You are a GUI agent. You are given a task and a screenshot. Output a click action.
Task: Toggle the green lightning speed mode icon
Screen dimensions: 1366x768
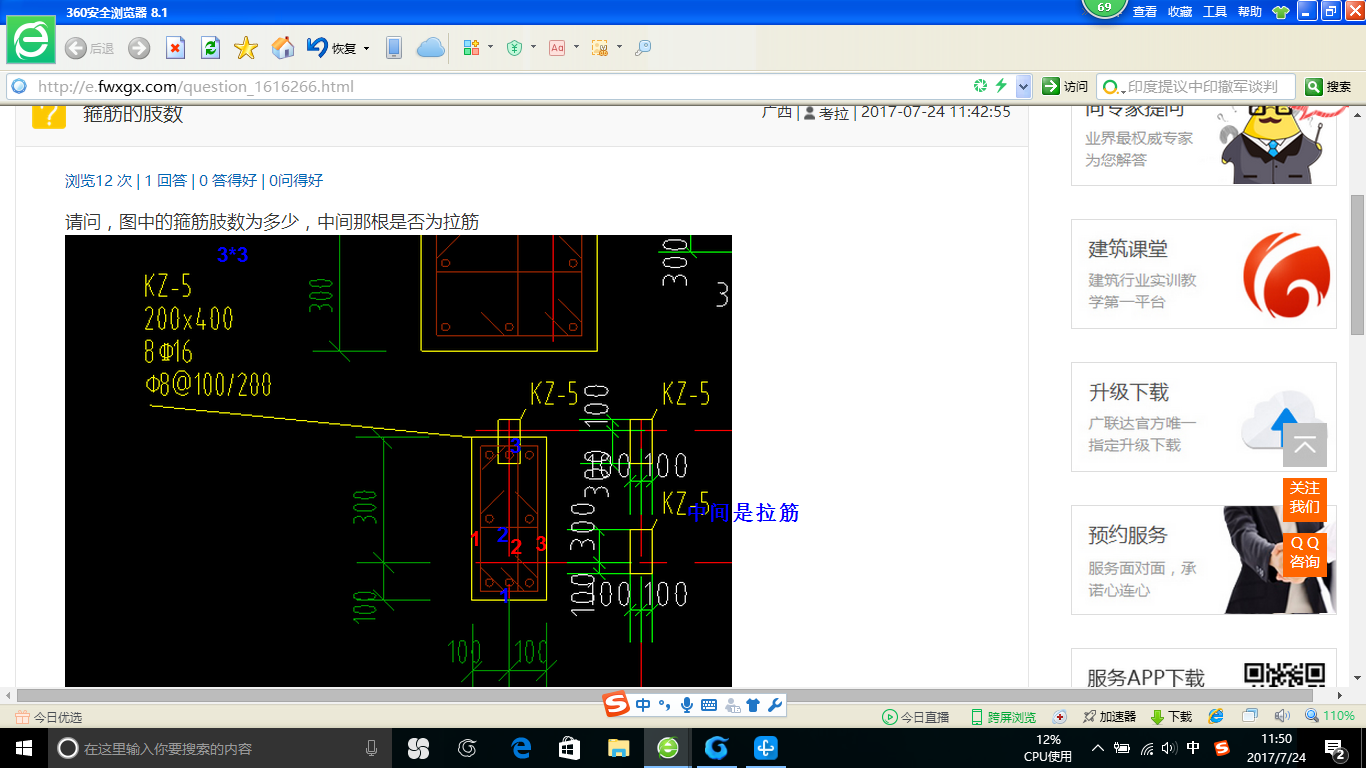(1001, 86)
